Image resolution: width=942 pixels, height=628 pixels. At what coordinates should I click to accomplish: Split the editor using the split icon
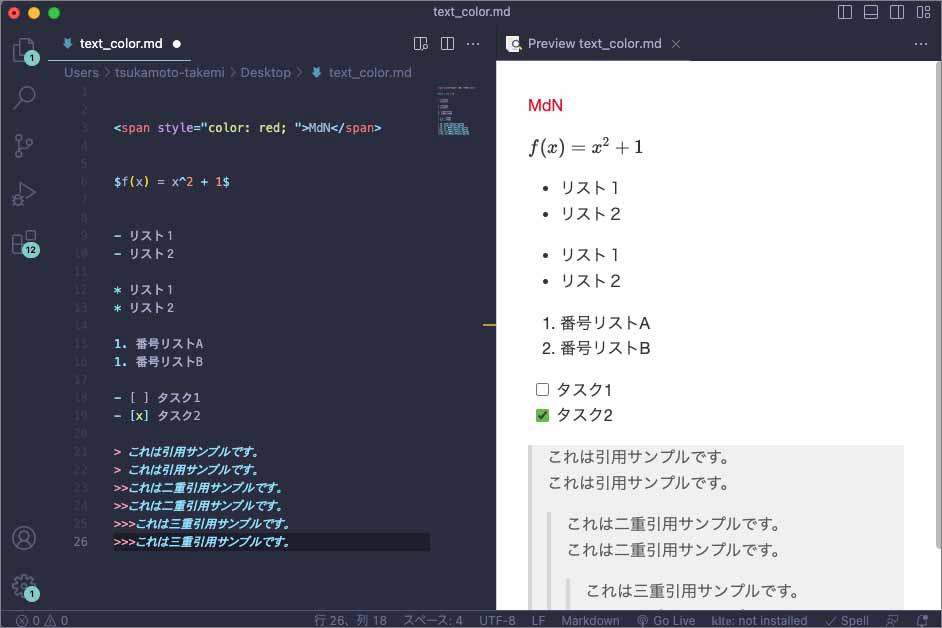pyautogui.click(x=446, y=44)
